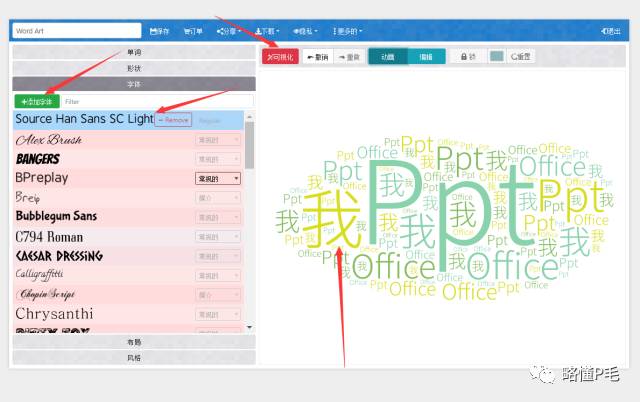Select the Chrysanthi font row
Screen dimensions: 640x402
click(x=128, y=314)
